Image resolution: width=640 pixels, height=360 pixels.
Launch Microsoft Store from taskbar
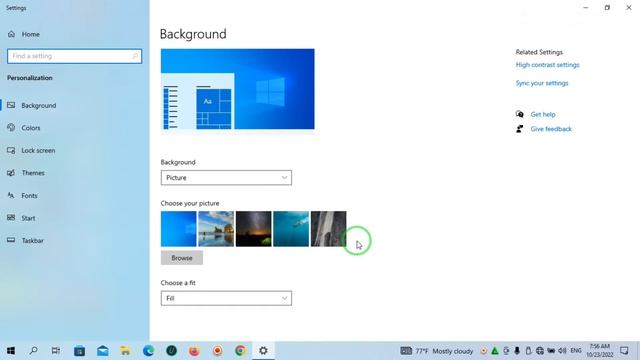coord(80,351)
